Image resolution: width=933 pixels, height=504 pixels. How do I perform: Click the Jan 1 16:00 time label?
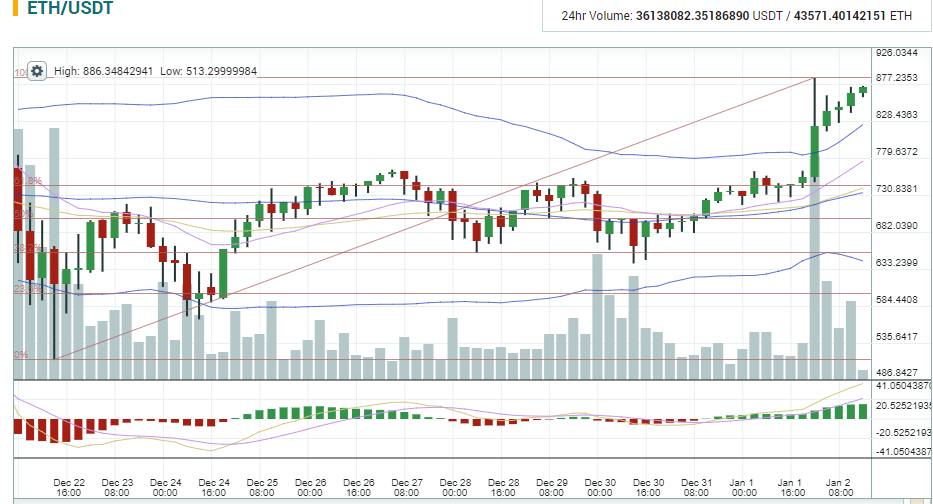click(791, 487)
